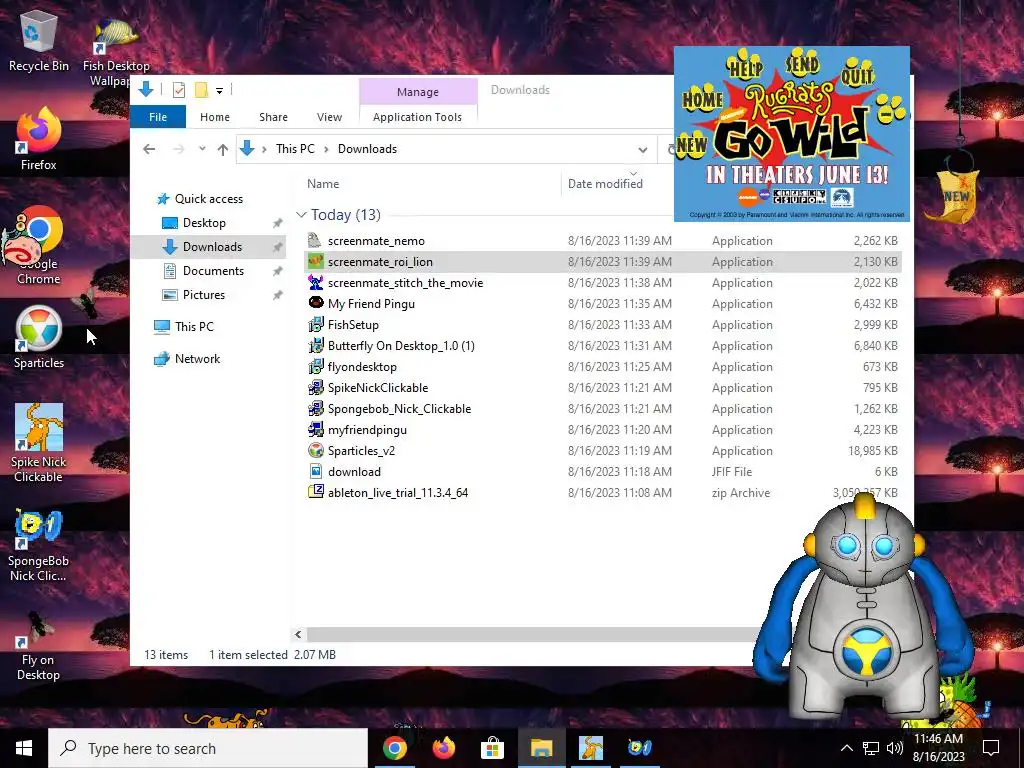Go up one level with Up arrow
The image size is (1024, 768).
[223, 150]
